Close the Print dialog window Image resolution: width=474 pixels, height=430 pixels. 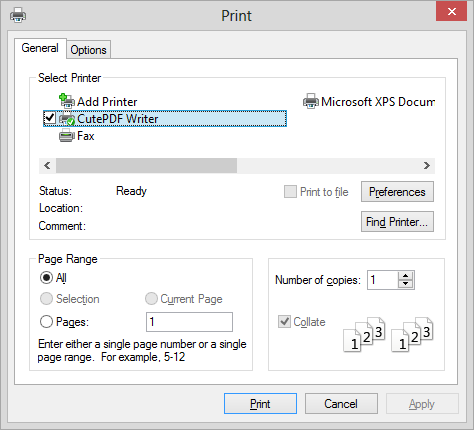pyautogui.click(x=451, y=12)
